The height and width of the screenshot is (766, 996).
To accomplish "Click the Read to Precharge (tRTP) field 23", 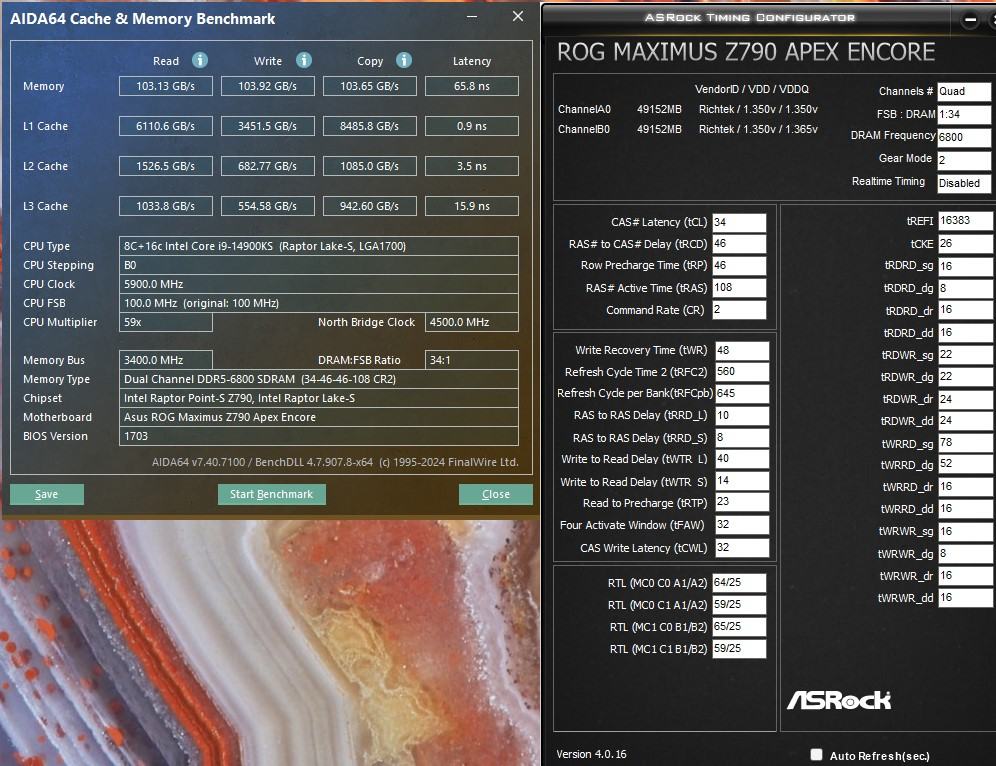I will point(742,502).
